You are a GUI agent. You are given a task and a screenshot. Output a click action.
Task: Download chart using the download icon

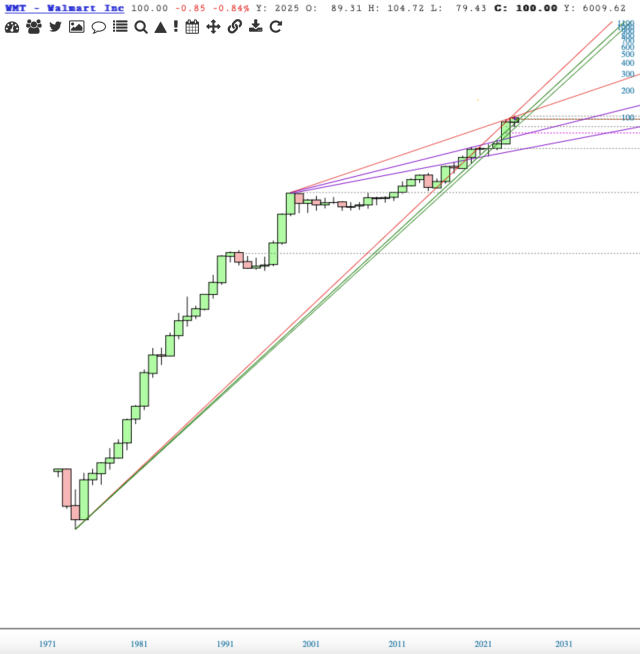[255, 27]
